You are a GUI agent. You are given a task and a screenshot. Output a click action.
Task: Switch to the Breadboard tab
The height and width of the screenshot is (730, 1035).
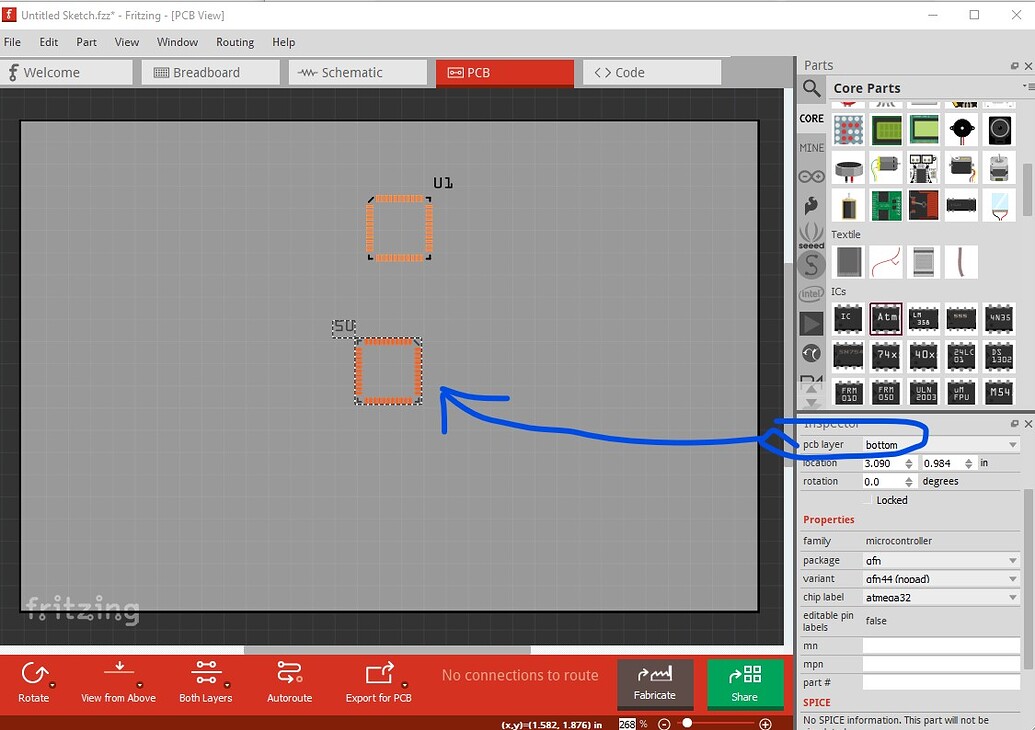[x=210, y=73]
